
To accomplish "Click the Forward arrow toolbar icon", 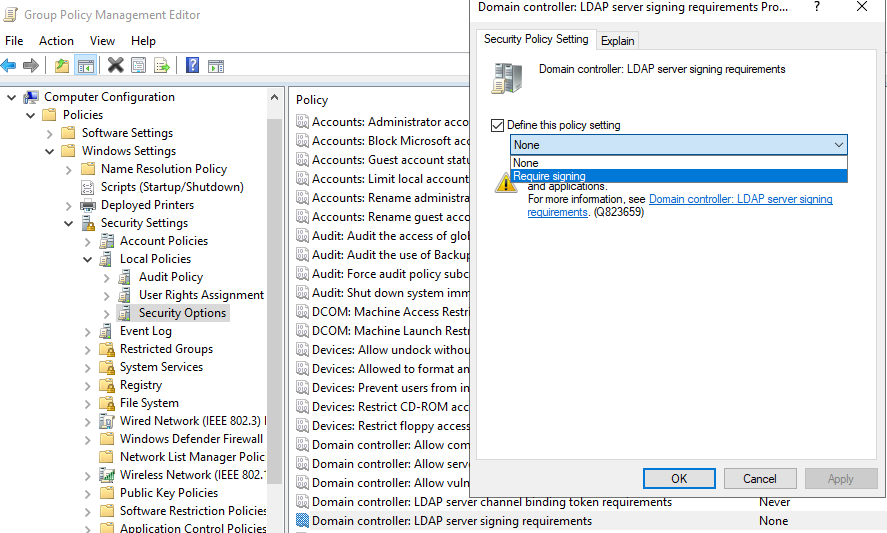I will (x=31, y=66).
